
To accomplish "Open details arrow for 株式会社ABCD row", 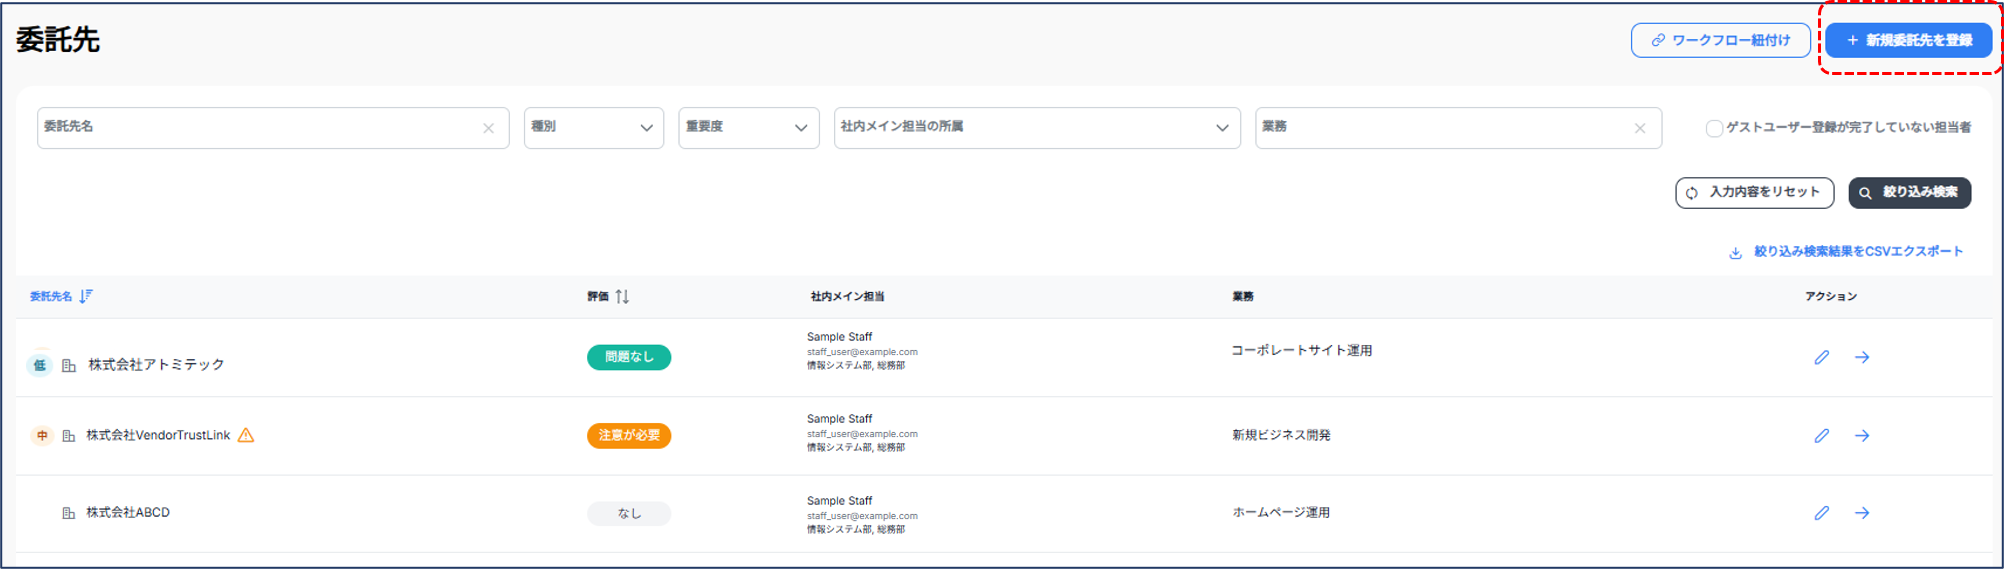I will (1861, 513).
